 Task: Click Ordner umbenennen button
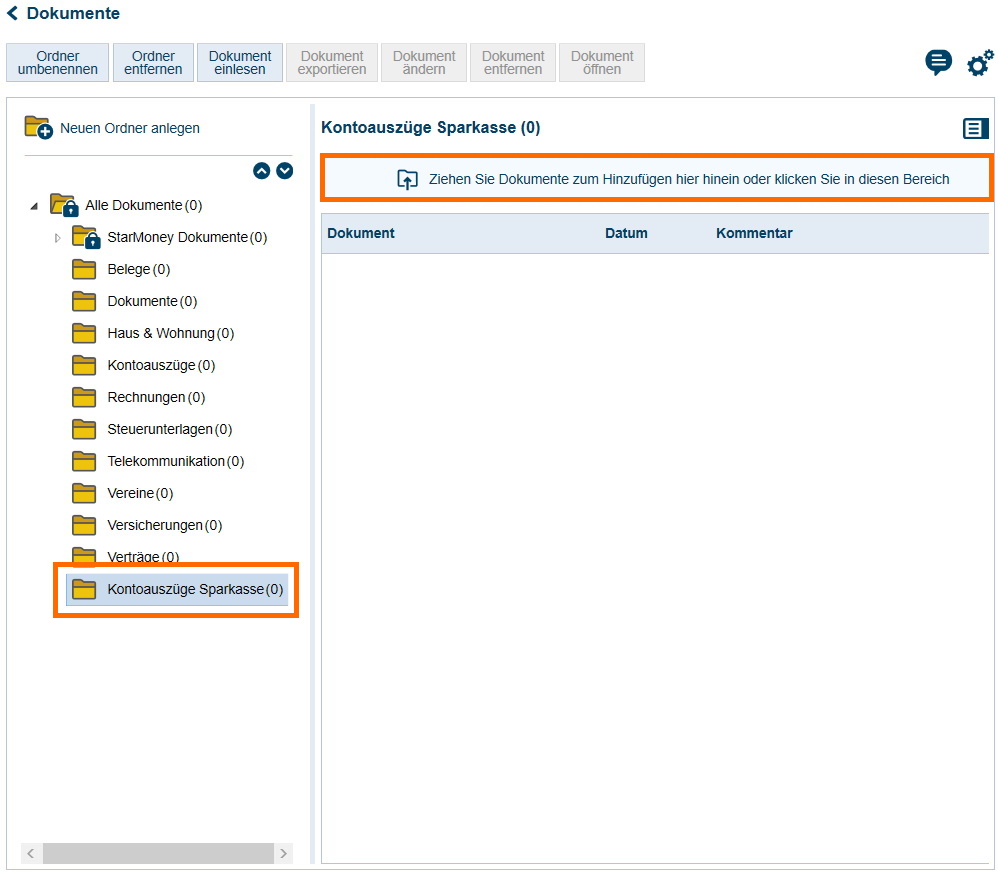pyautogui.click(x=58, y=63)
